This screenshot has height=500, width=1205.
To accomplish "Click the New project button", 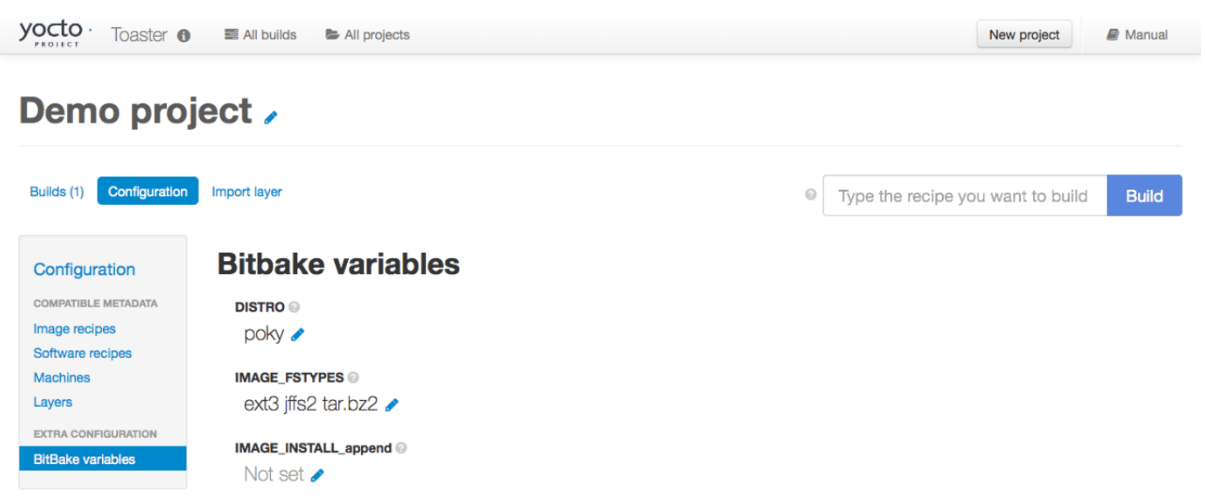I will point(1024,35).
